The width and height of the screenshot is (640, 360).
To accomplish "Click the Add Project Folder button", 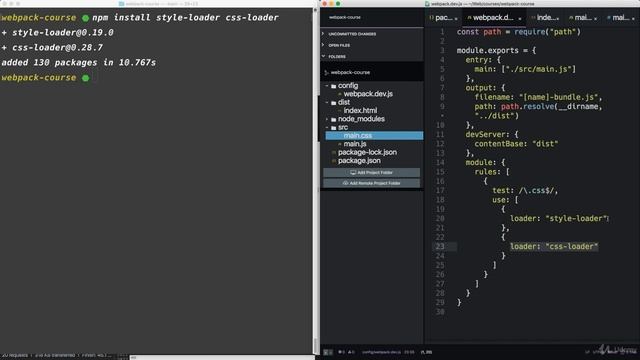I will 371,173.
